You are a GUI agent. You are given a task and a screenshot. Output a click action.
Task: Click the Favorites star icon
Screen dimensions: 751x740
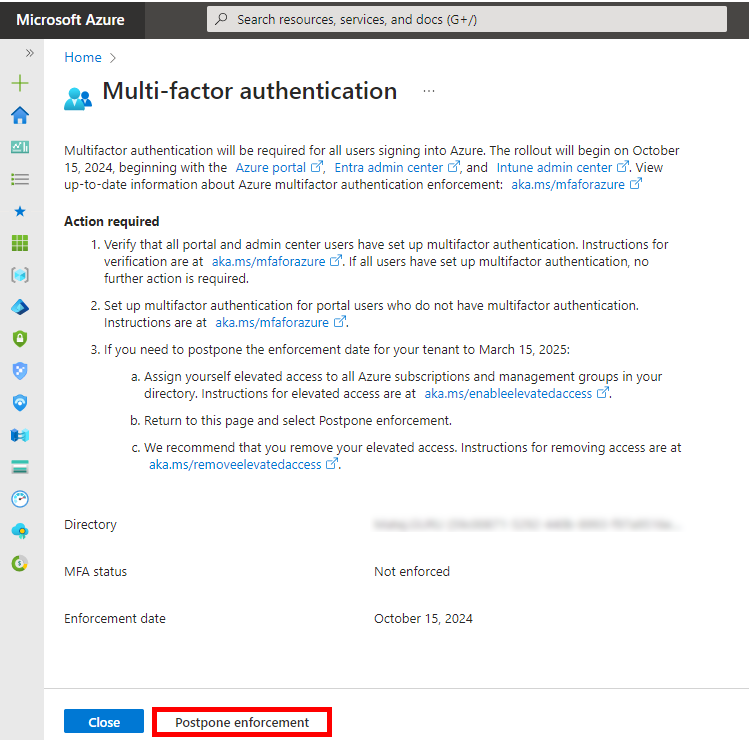(20, 211)
